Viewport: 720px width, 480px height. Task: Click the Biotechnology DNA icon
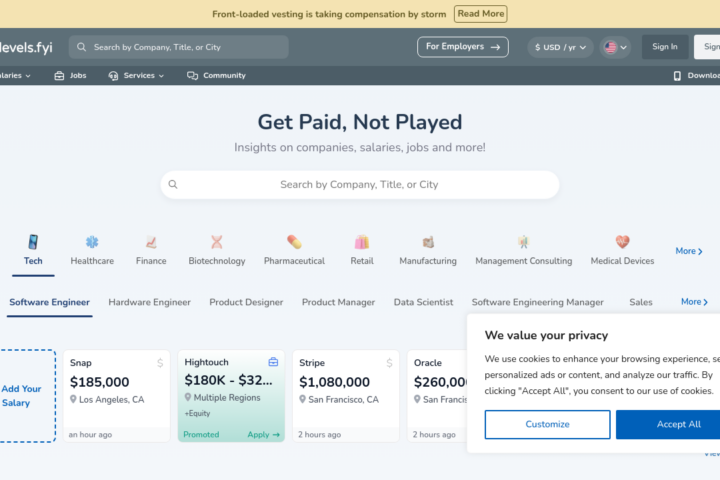click(x=217, y=242)
